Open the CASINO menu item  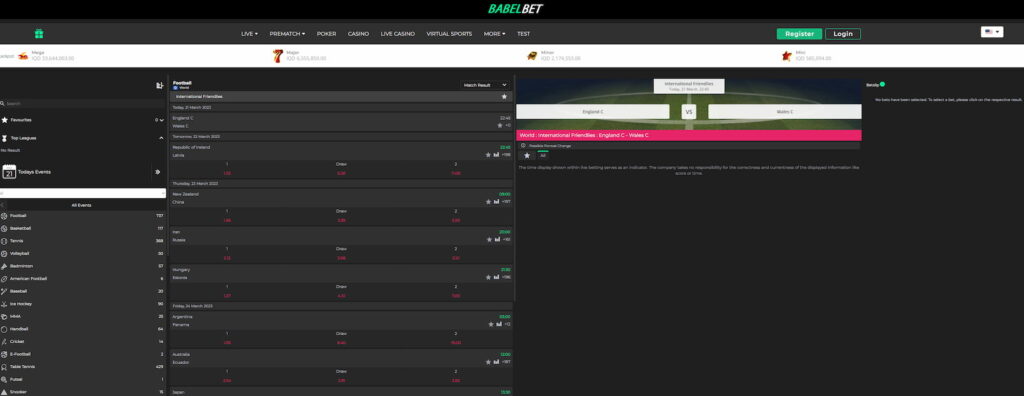click(x=359, y=33)
